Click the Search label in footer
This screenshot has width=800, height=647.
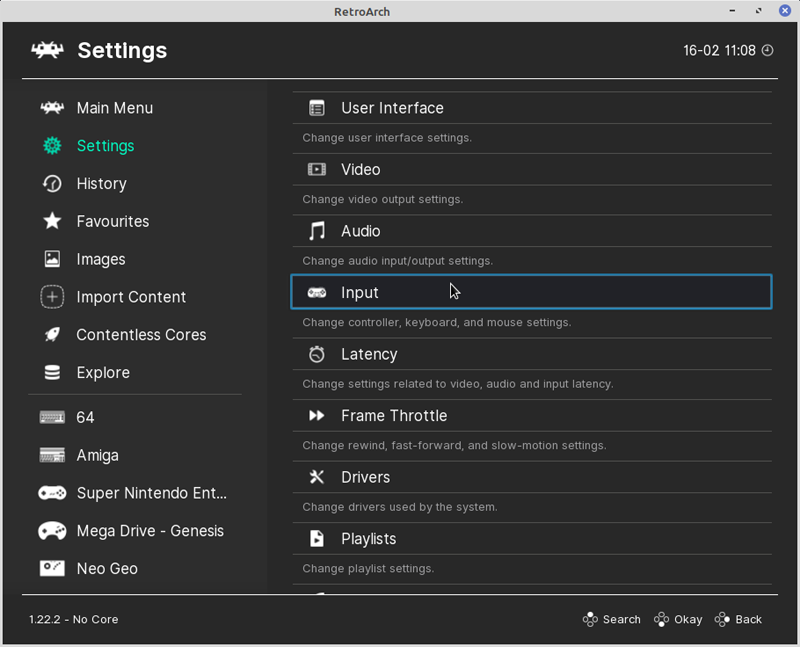621,619
